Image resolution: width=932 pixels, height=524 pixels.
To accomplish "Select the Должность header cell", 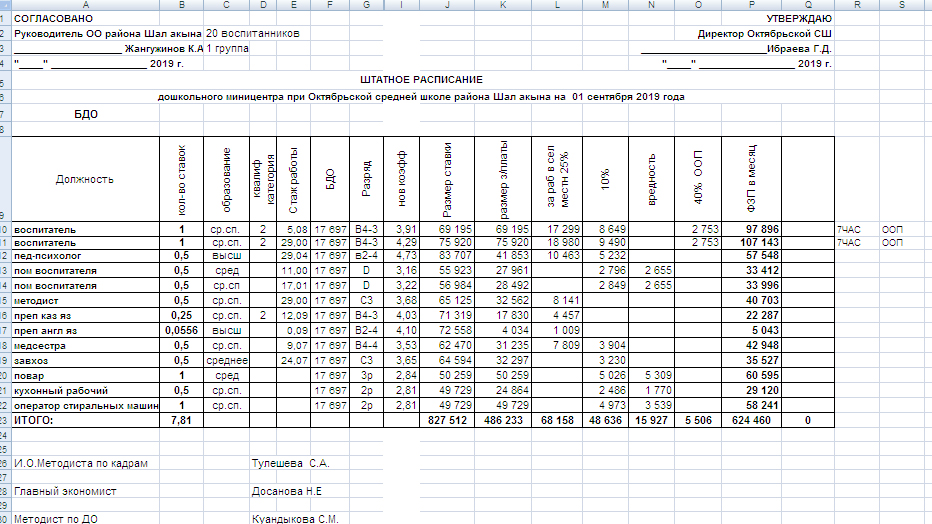I will click(x=85, y=179).
